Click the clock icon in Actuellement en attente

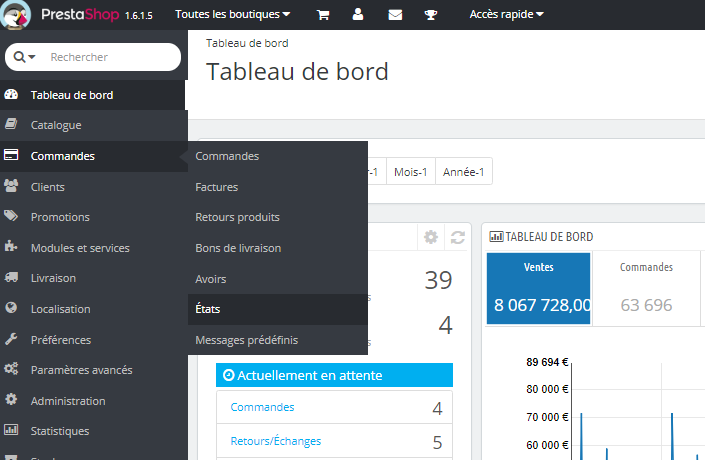(x=228, y=375)
